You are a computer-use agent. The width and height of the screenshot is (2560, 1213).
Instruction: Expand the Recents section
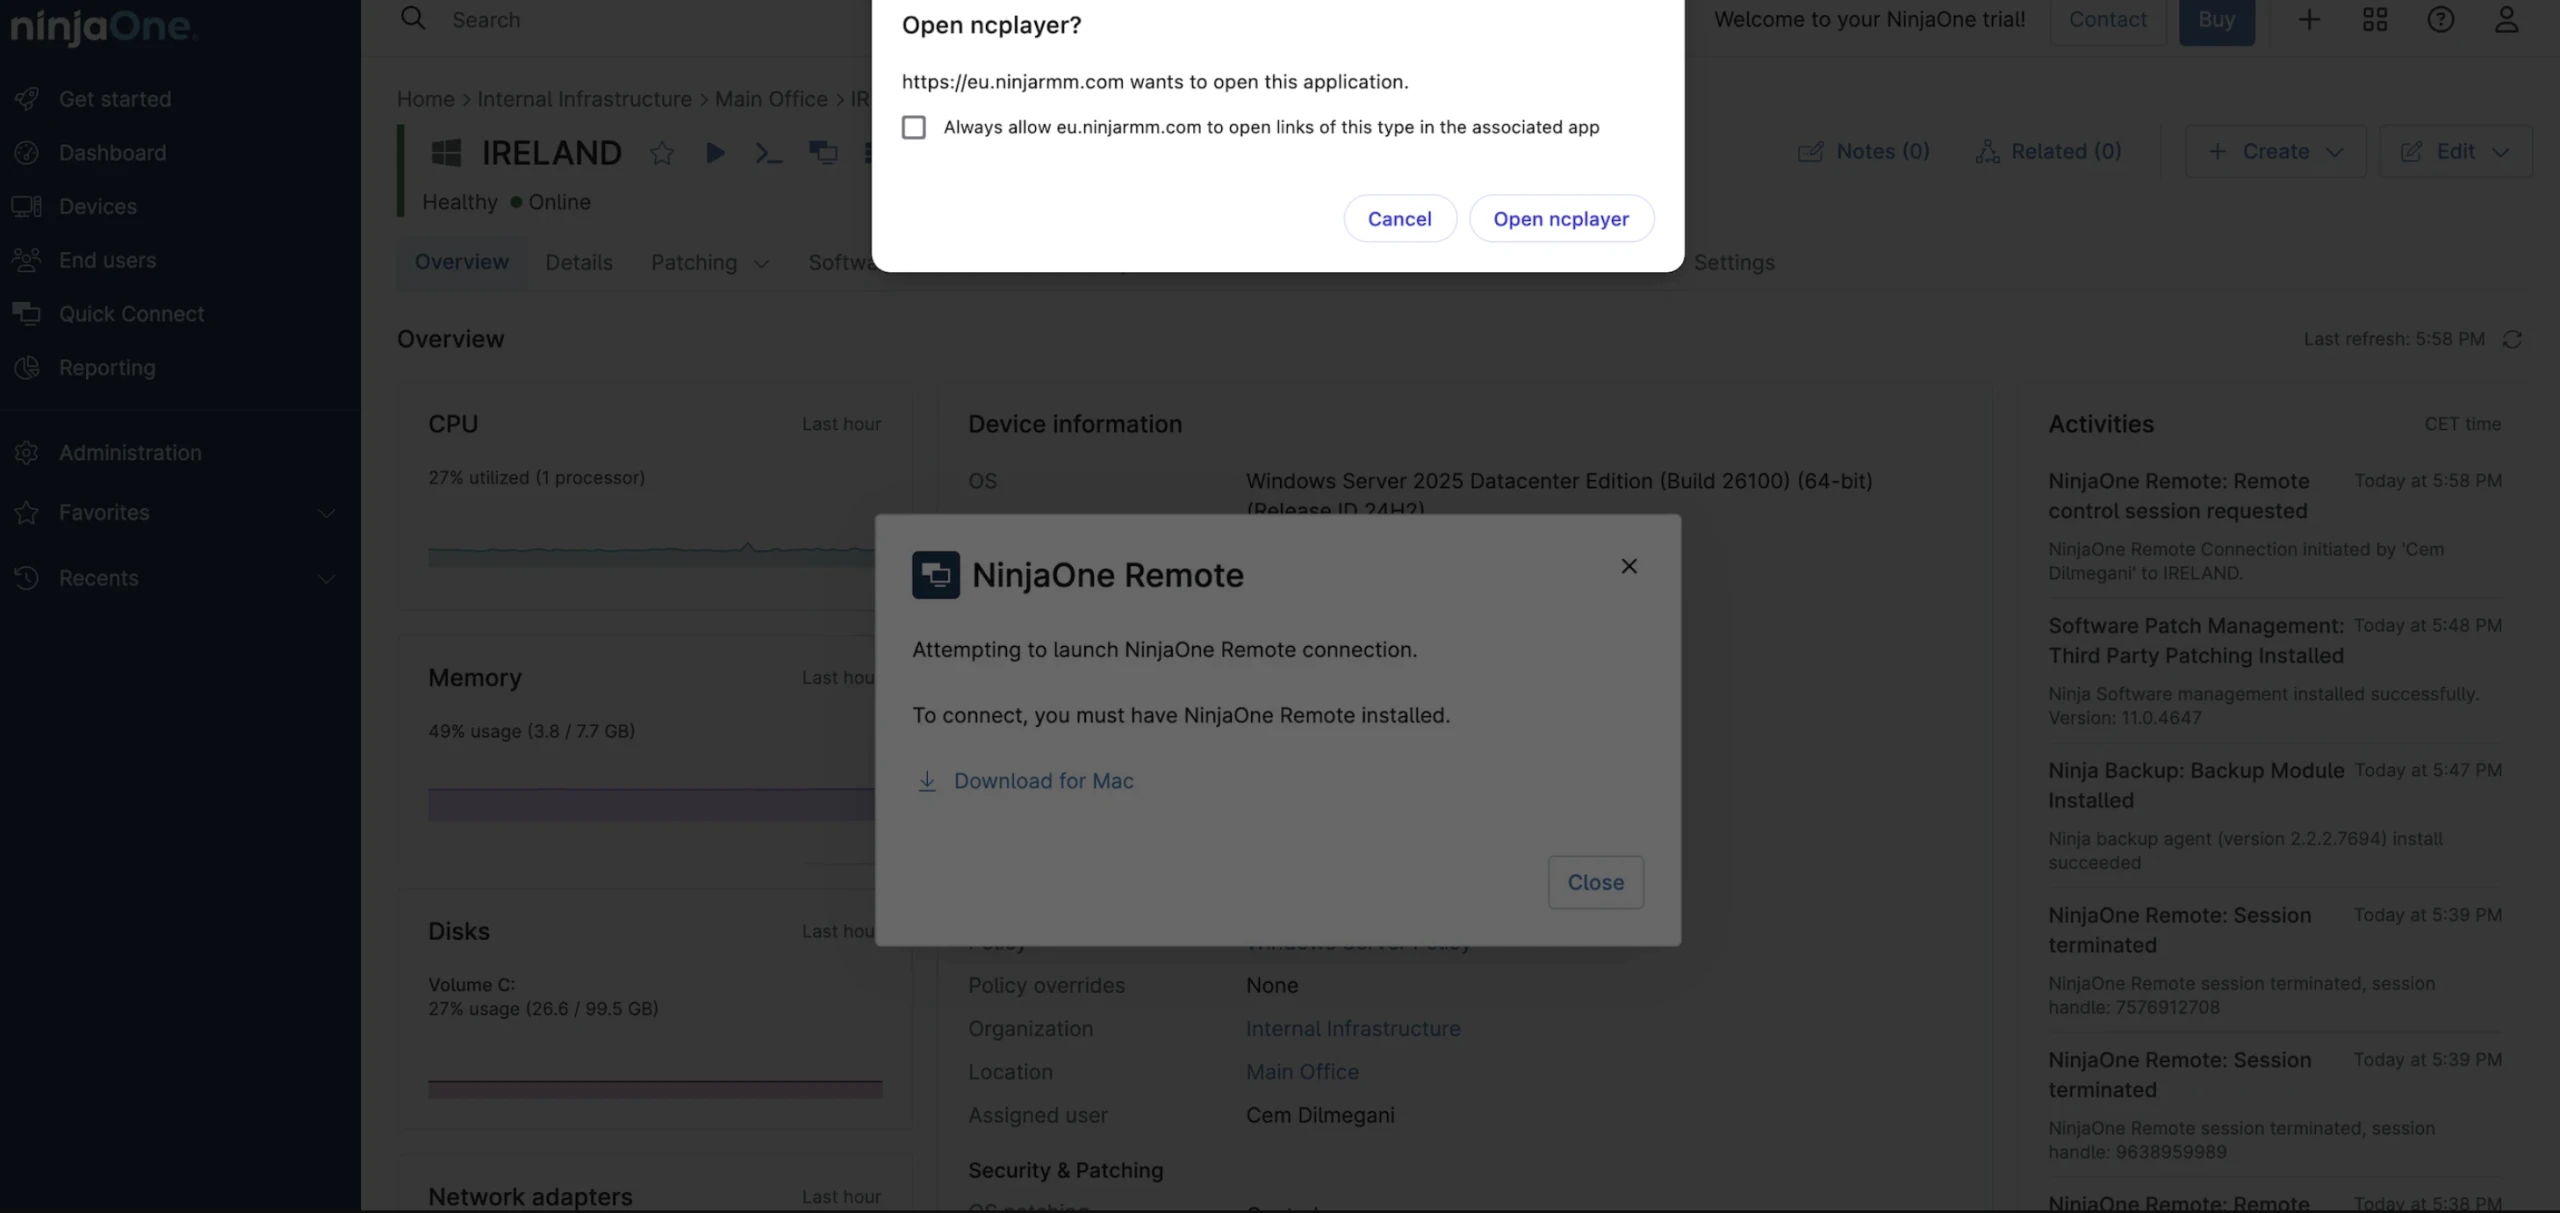click(x=326, y=578)
